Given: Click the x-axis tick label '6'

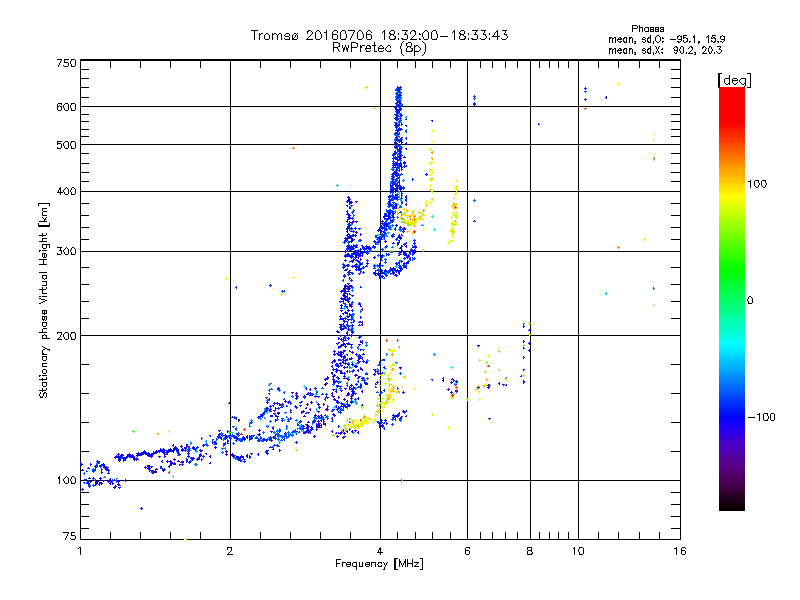Looking at the screenshot, I should (467, 551).
